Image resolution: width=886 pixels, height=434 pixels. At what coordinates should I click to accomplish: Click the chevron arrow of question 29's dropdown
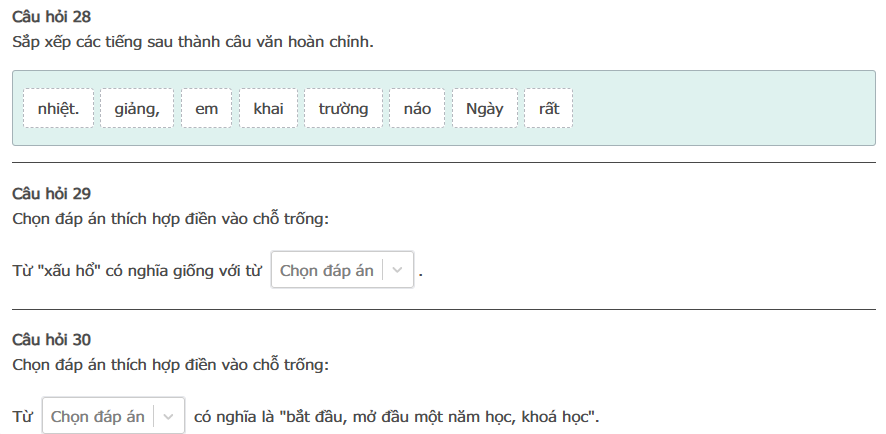click(398, 270)
